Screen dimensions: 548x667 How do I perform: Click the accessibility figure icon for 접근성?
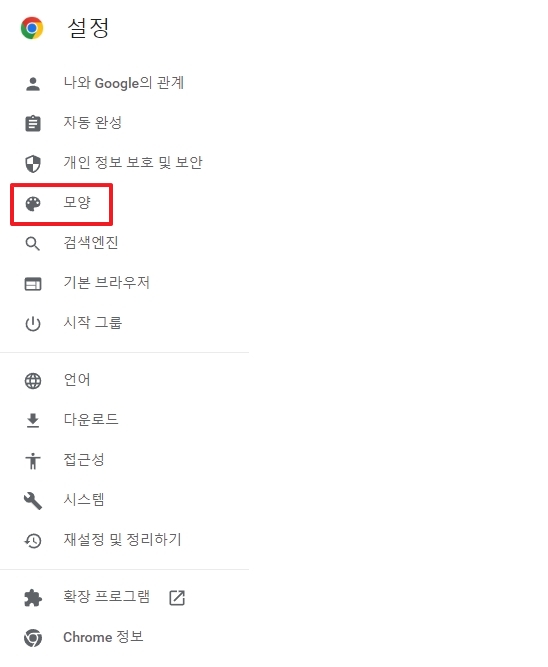point(33,461)
